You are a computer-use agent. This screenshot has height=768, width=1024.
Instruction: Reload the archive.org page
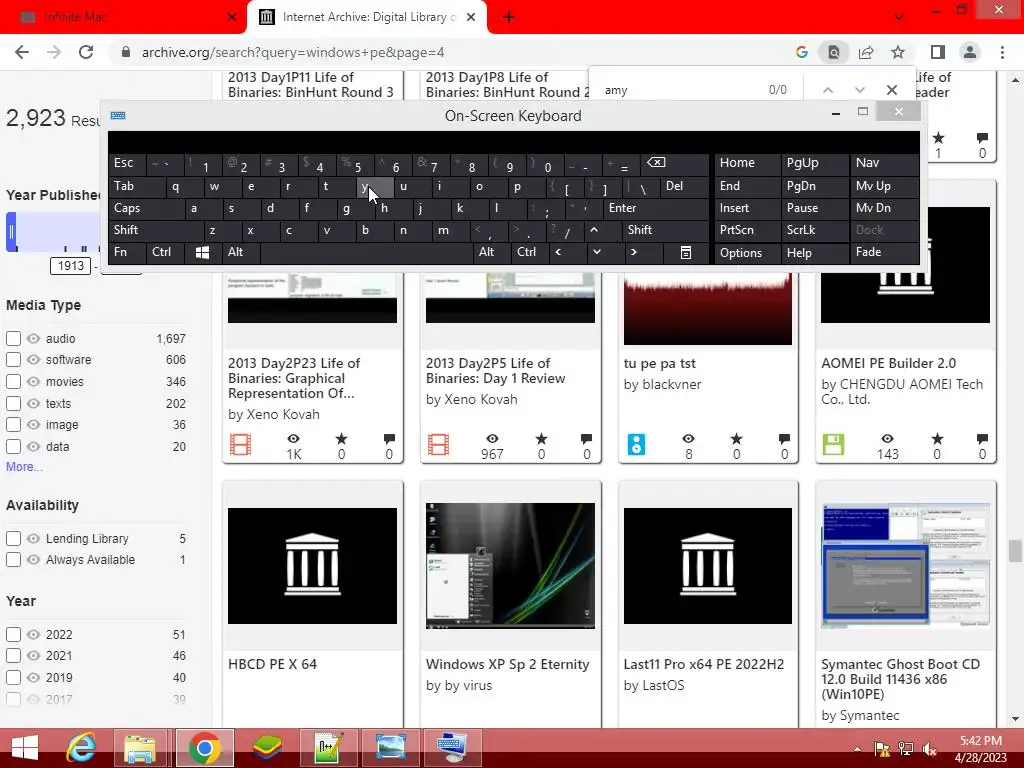(86, 52)
